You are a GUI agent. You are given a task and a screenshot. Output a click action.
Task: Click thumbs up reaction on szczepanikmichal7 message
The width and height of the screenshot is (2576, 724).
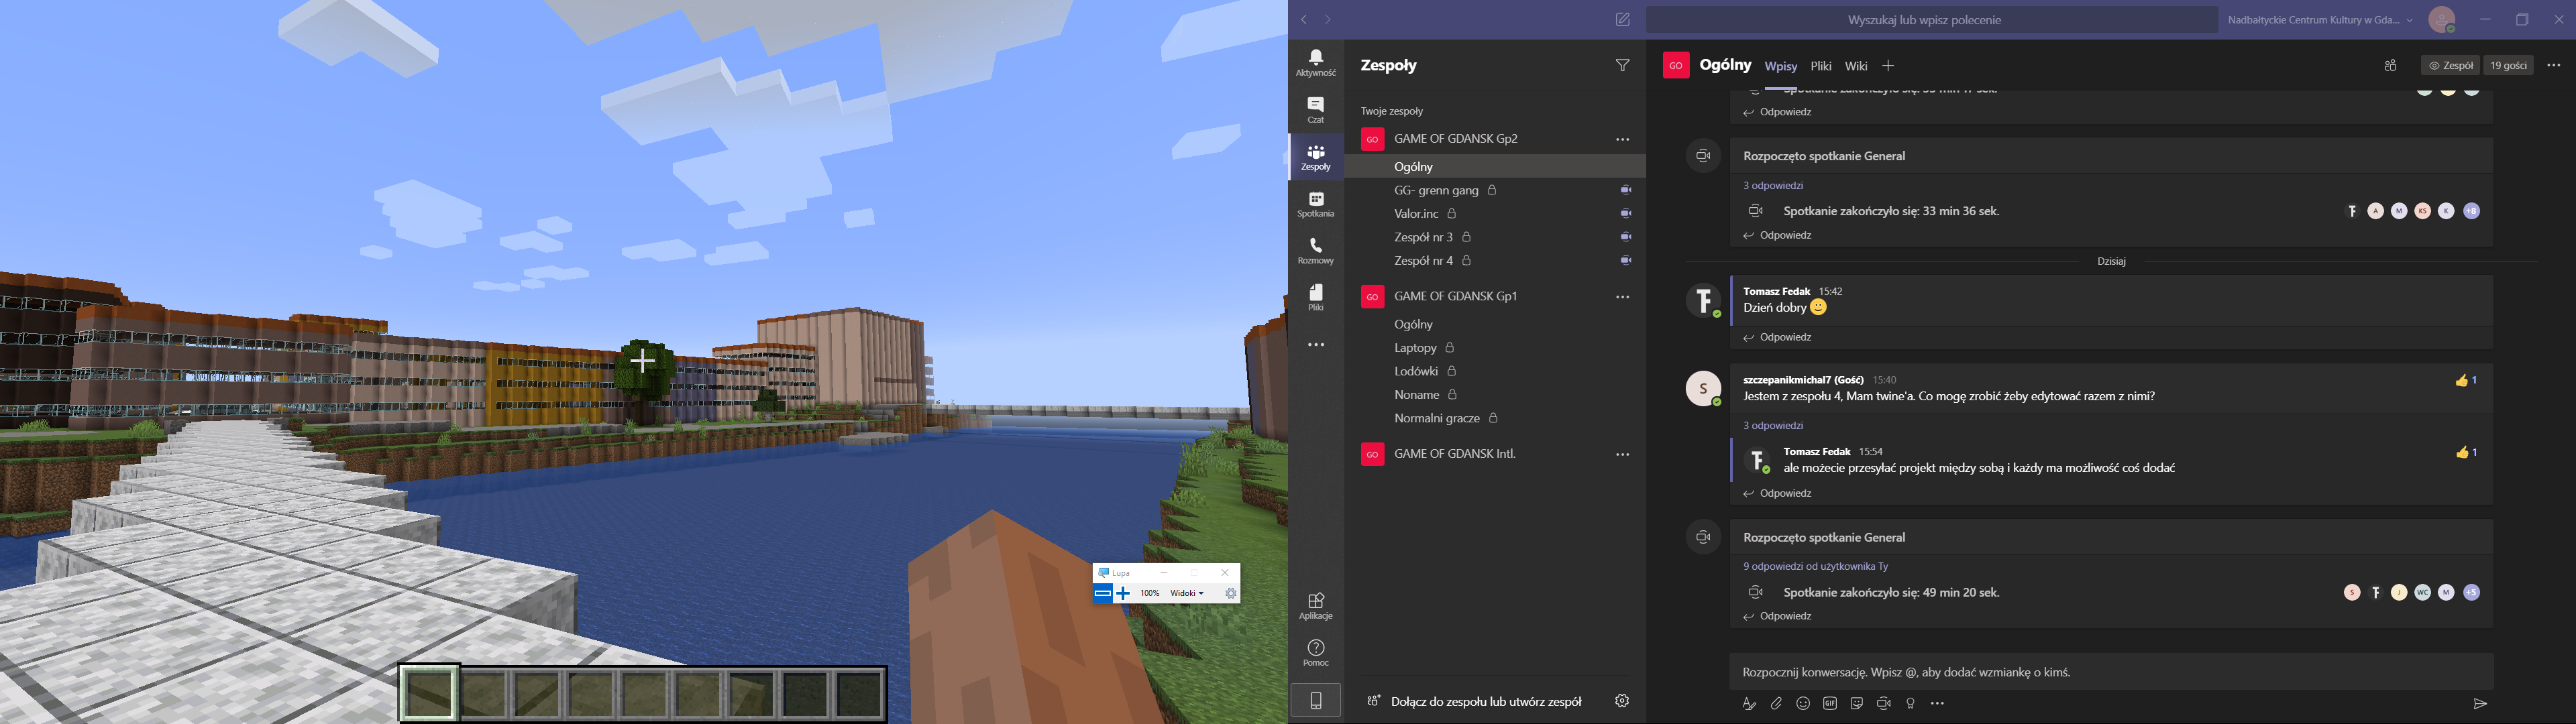(x=2466, y=381)
